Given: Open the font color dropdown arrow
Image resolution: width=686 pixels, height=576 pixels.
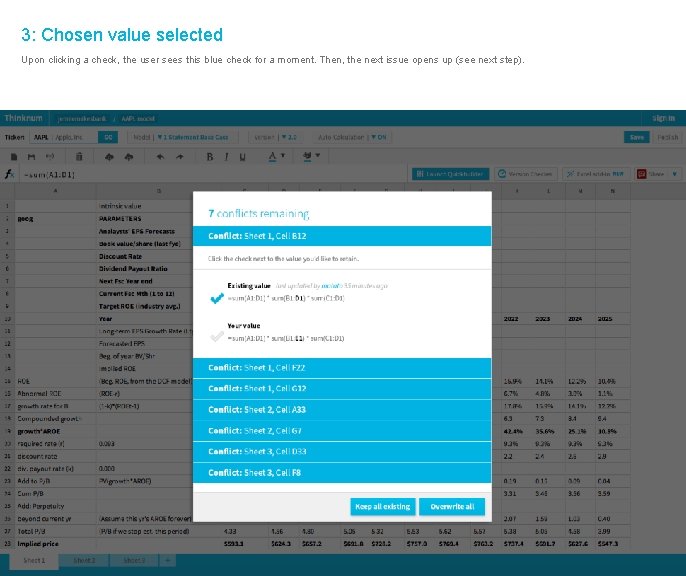Looking at the screenshot, I should [x=283, y=155].
